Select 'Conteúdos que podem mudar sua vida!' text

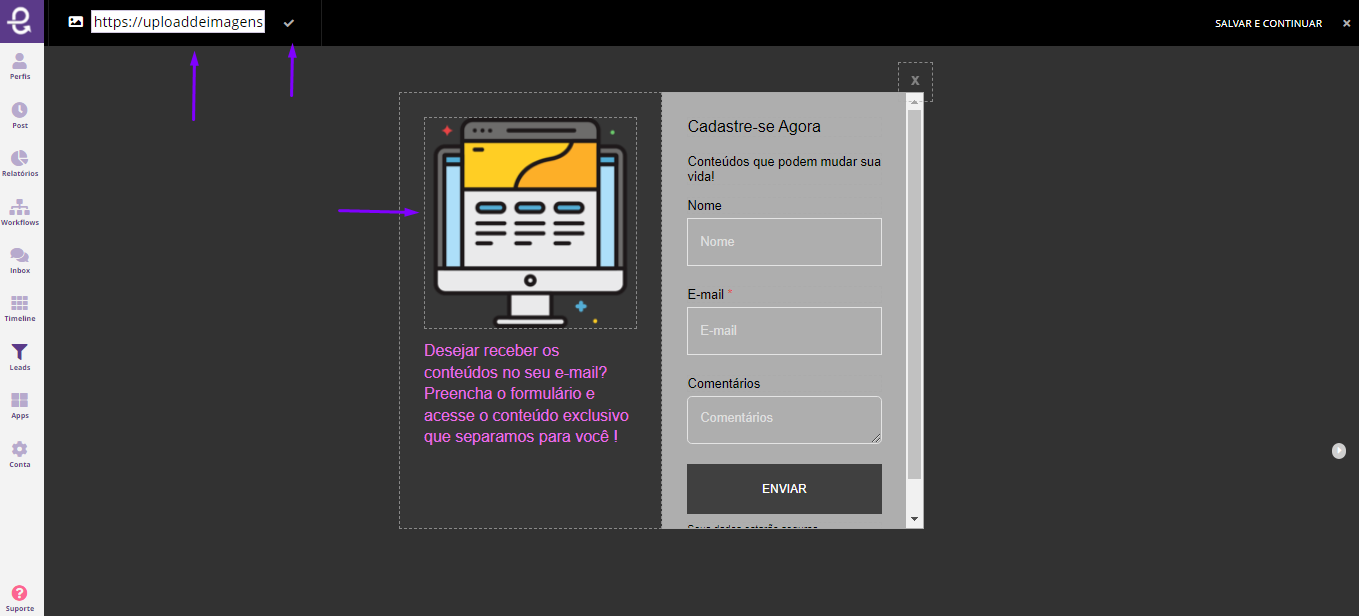click(x=785, y=169)
